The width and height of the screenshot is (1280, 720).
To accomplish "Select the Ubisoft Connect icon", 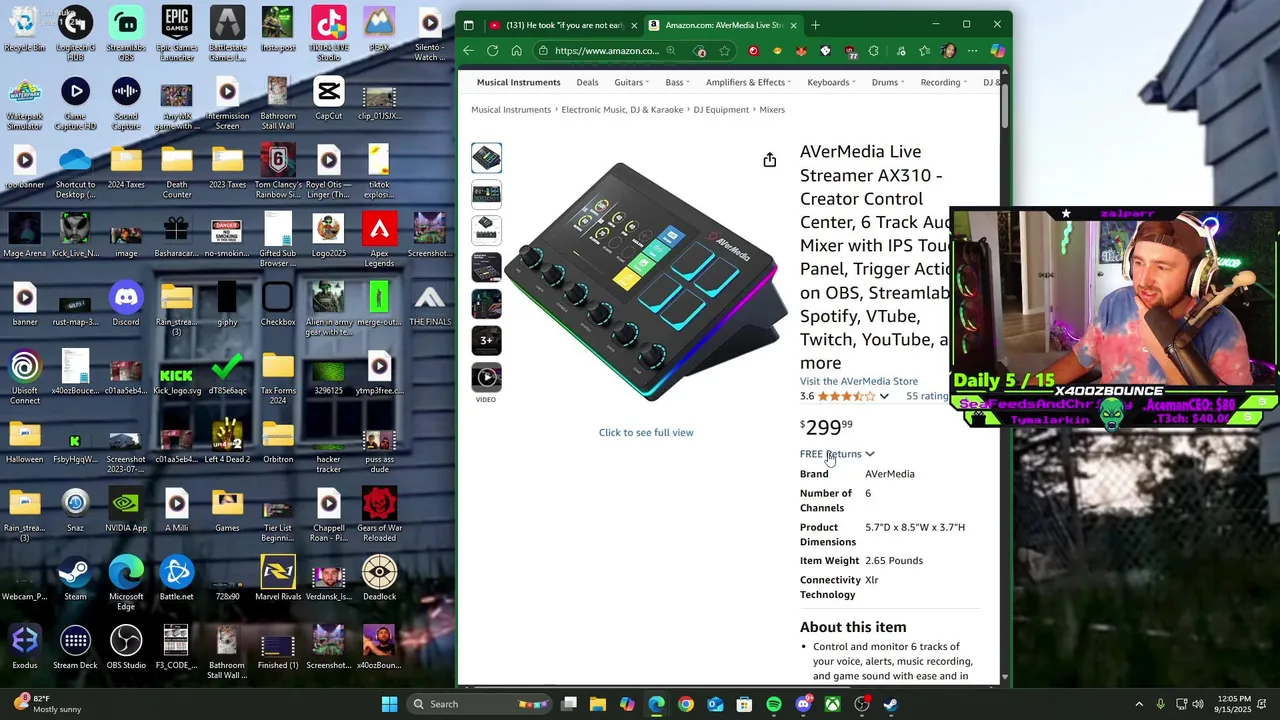I will click(25, 378).
